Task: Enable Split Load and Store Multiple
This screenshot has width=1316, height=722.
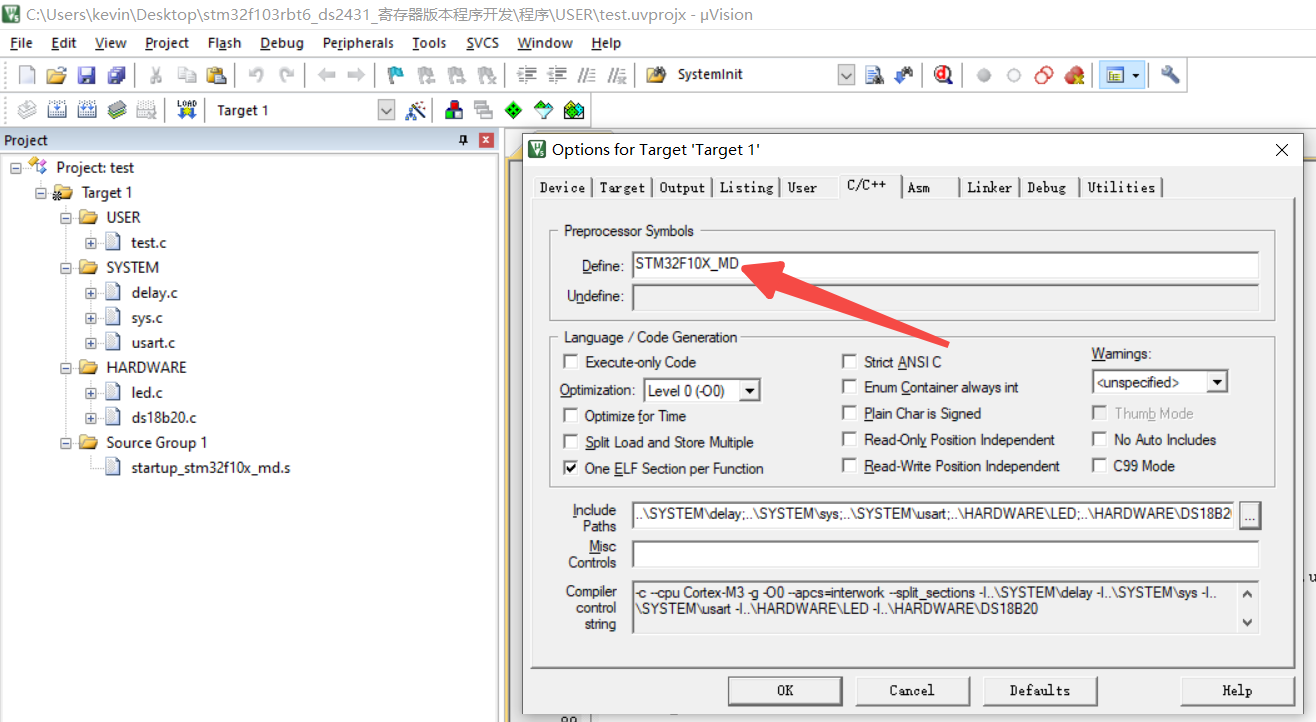Action: click(x=571, y=442)
